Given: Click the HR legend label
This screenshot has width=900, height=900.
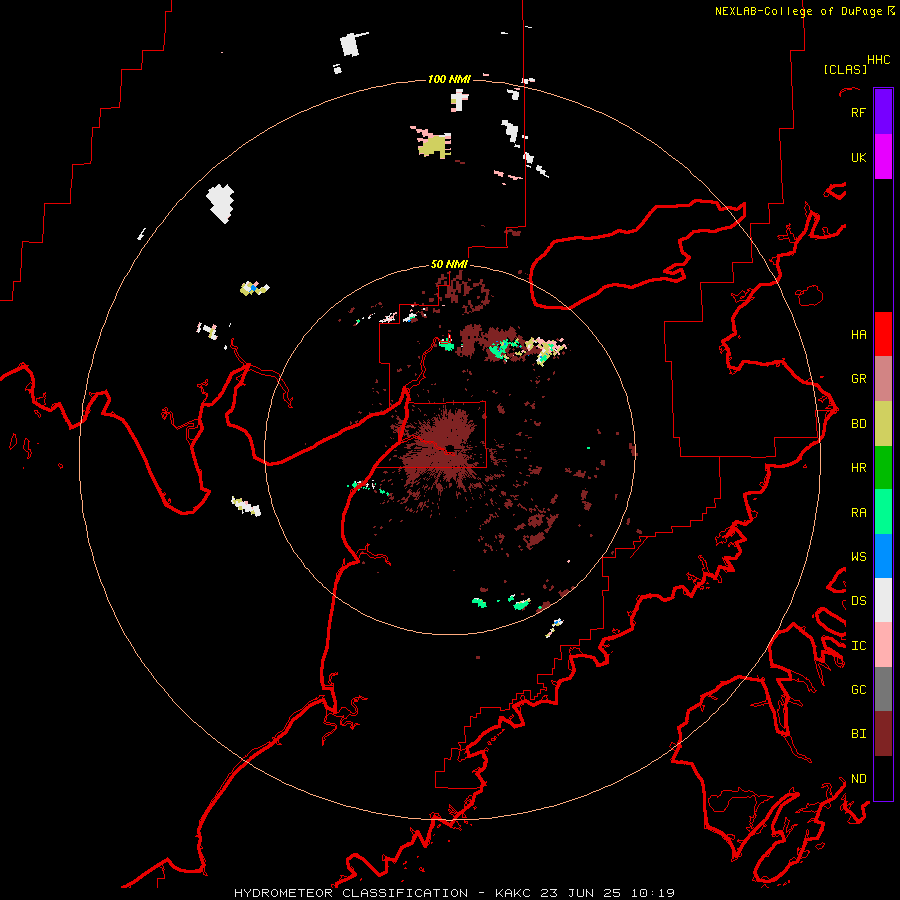Looking at the screenshot, I should [x=858, y=468].
